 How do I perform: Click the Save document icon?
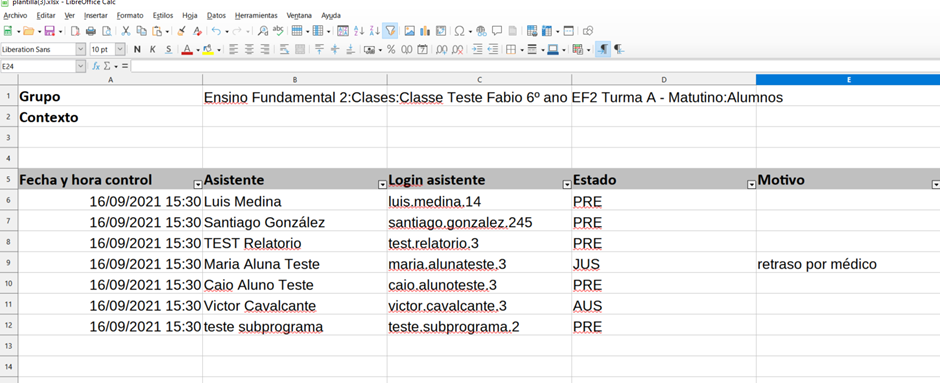[x=49, y=31]
